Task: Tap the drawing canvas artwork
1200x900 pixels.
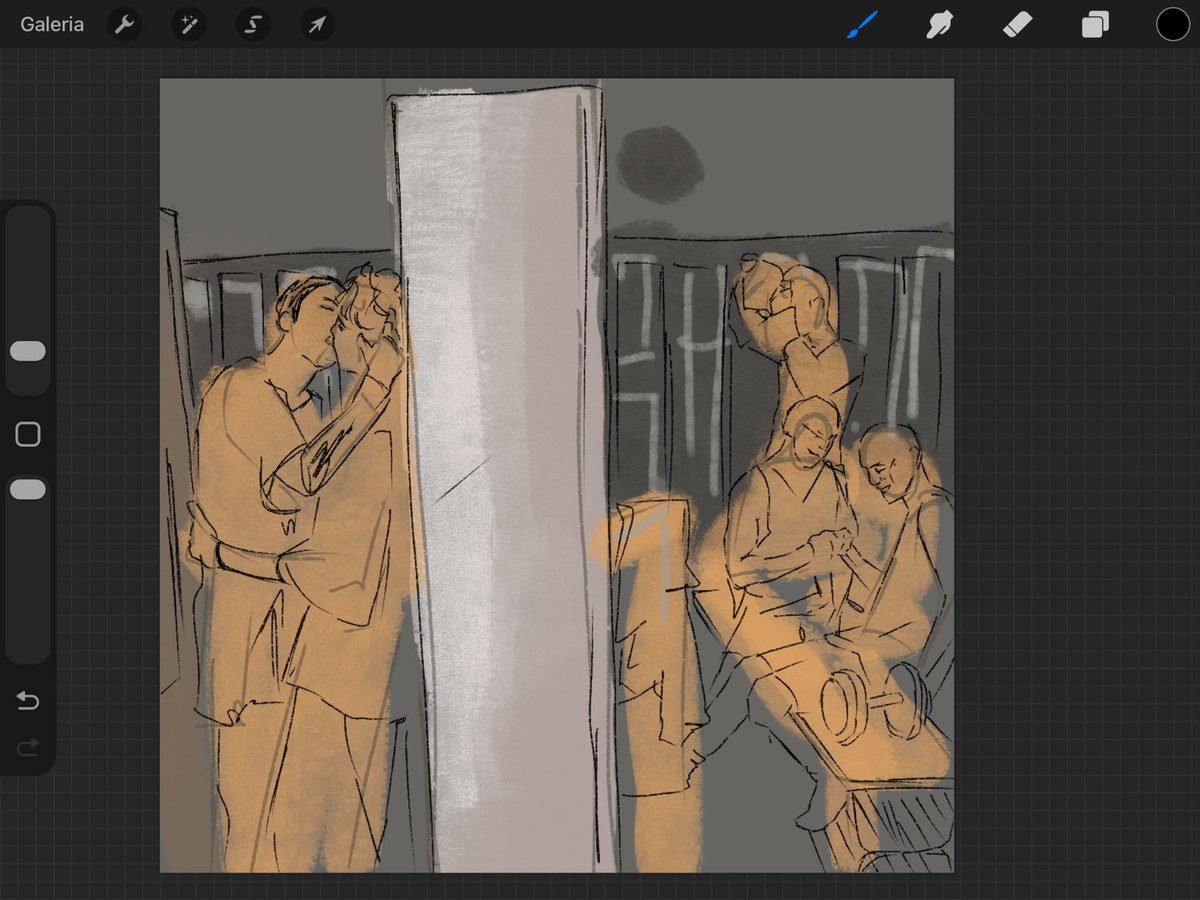Action: [557, 475]
